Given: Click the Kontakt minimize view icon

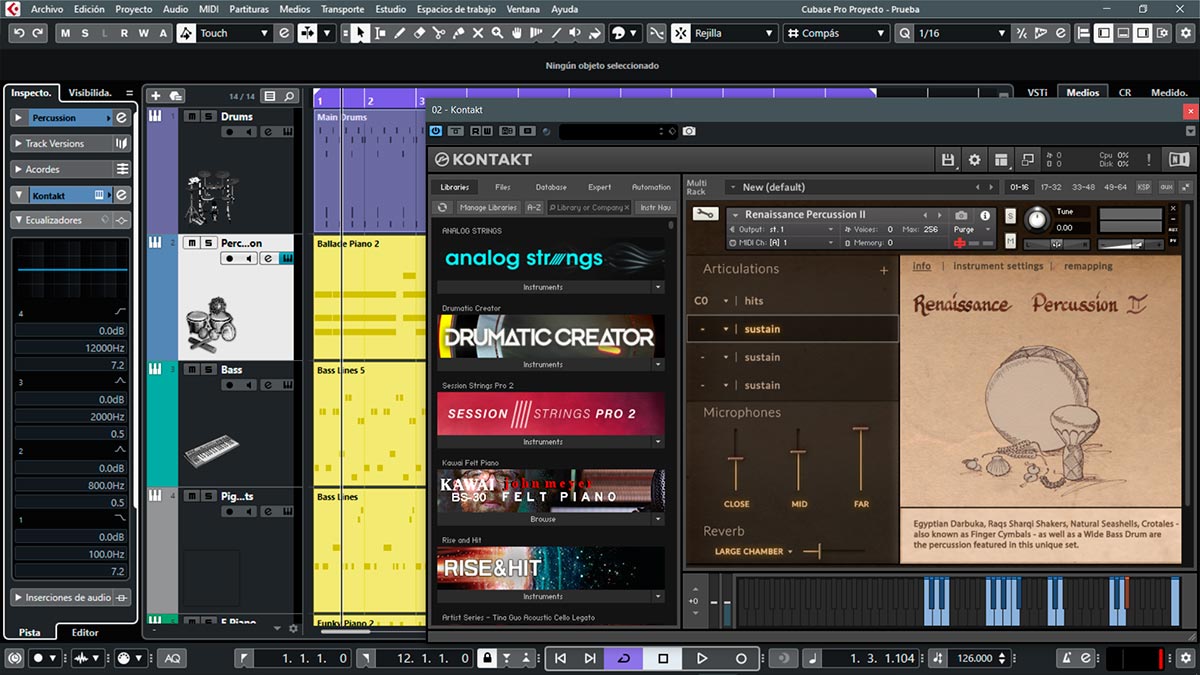Looking at the screenshot, I should [x=1027, y=160].
